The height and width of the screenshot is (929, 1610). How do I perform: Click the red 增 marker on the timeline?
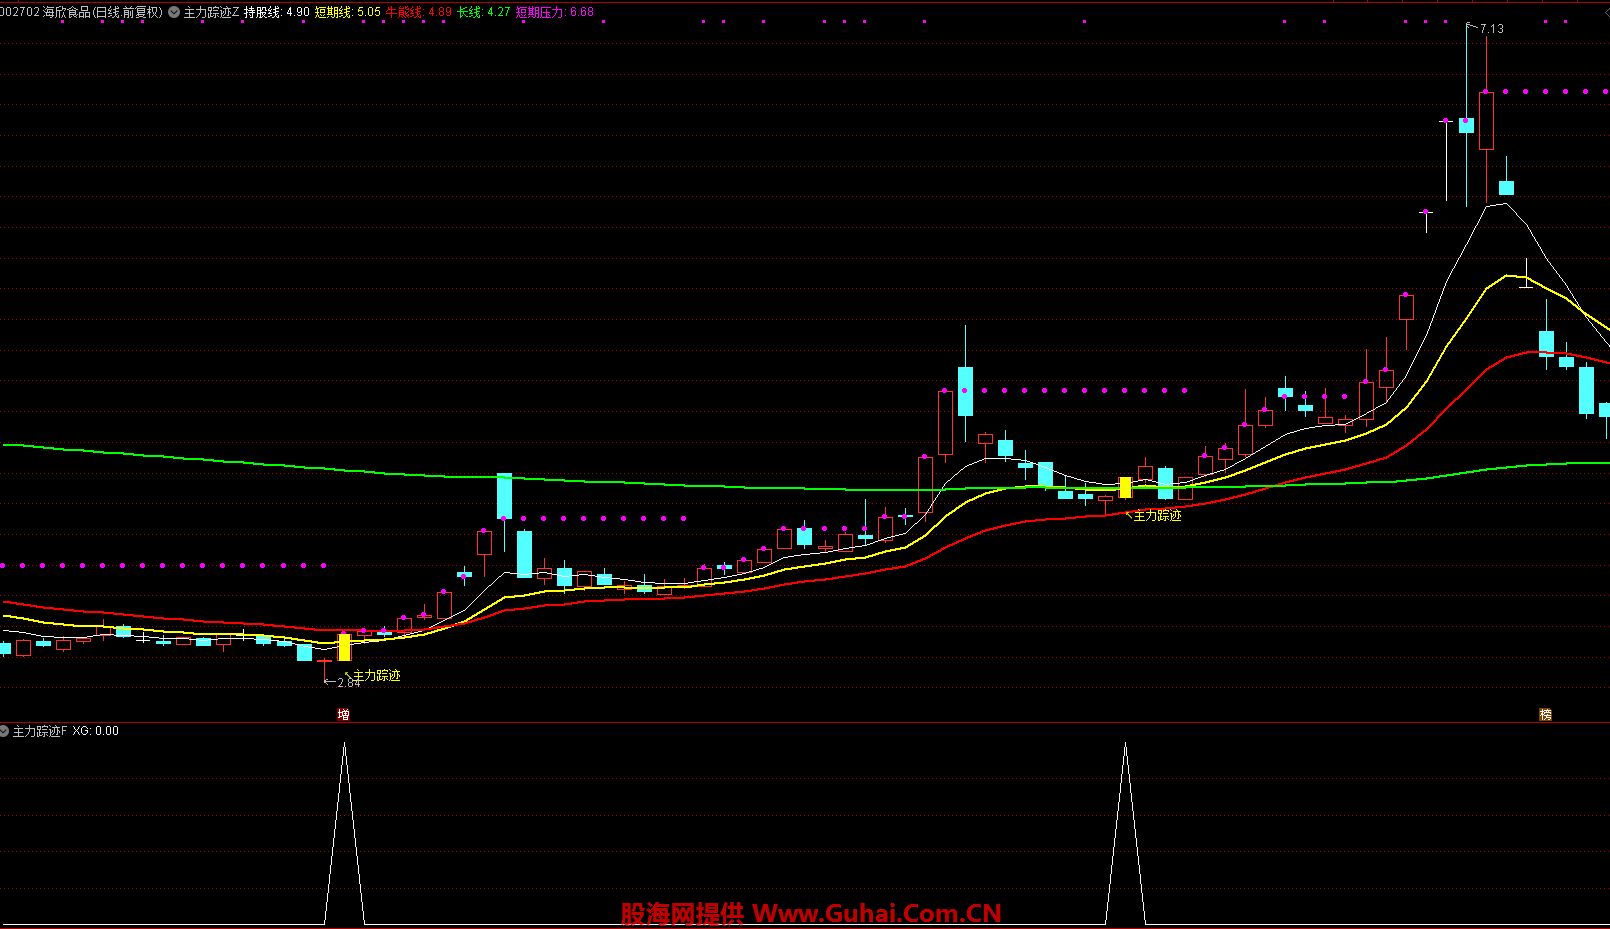tap(343, 715)
